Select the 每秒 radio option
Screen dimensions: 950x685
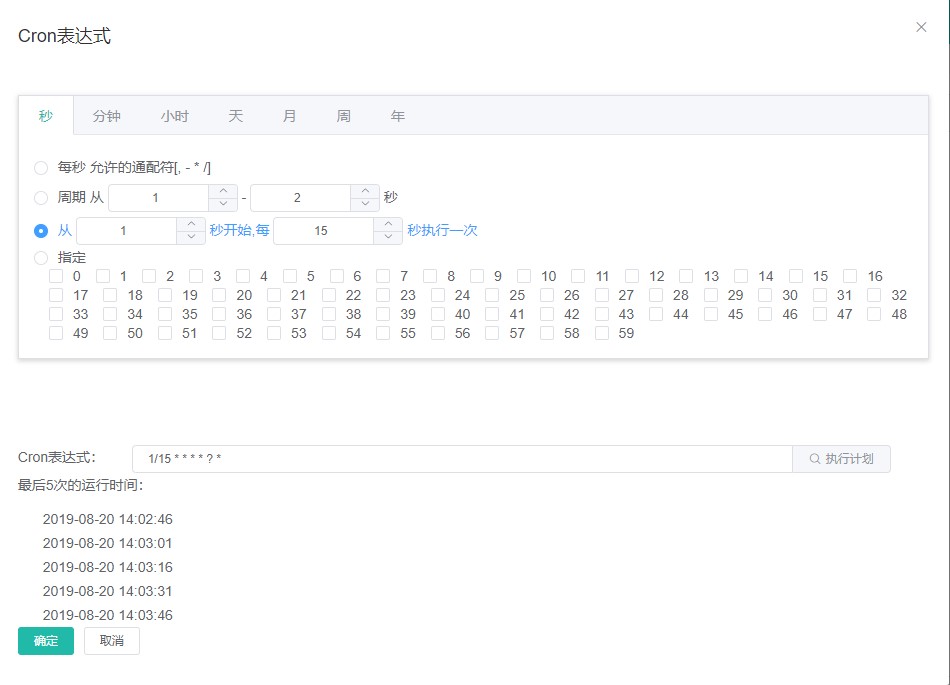tap(40, 168)
